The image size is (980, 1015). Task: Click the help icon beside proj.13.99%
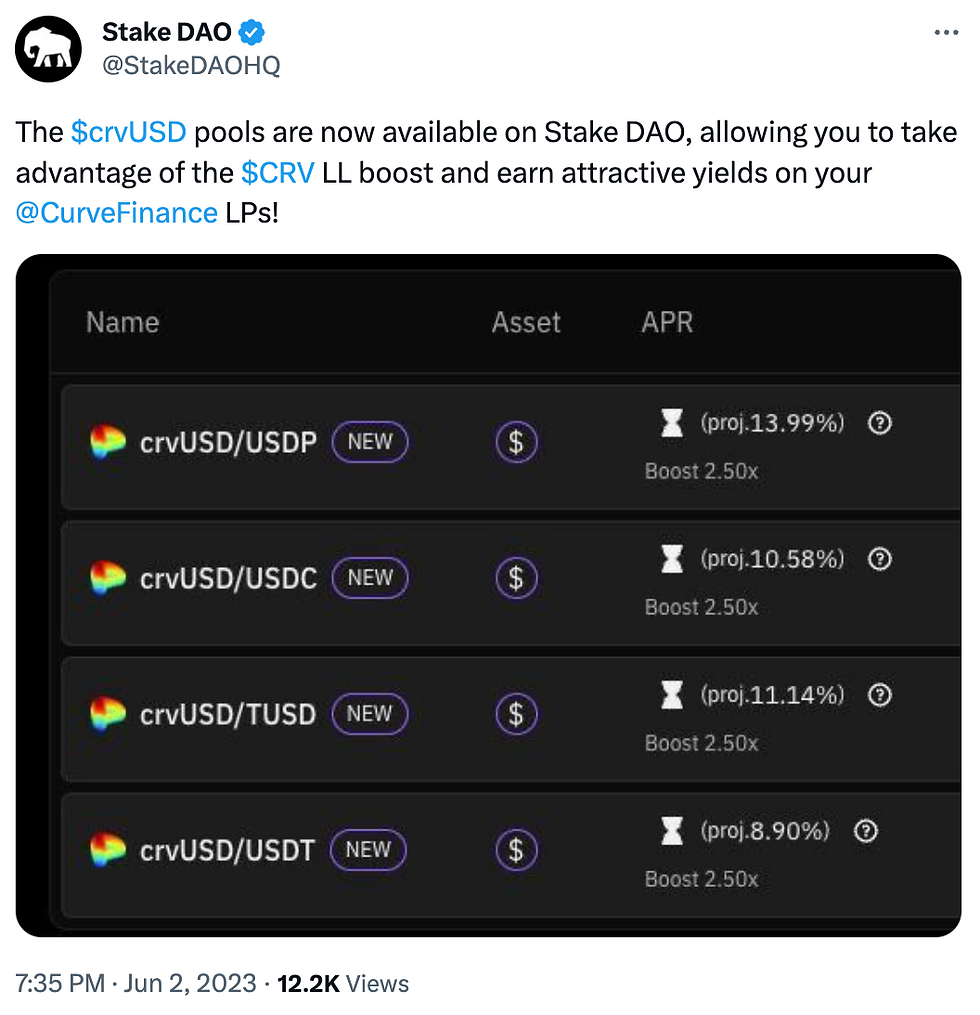coord(879,423)
